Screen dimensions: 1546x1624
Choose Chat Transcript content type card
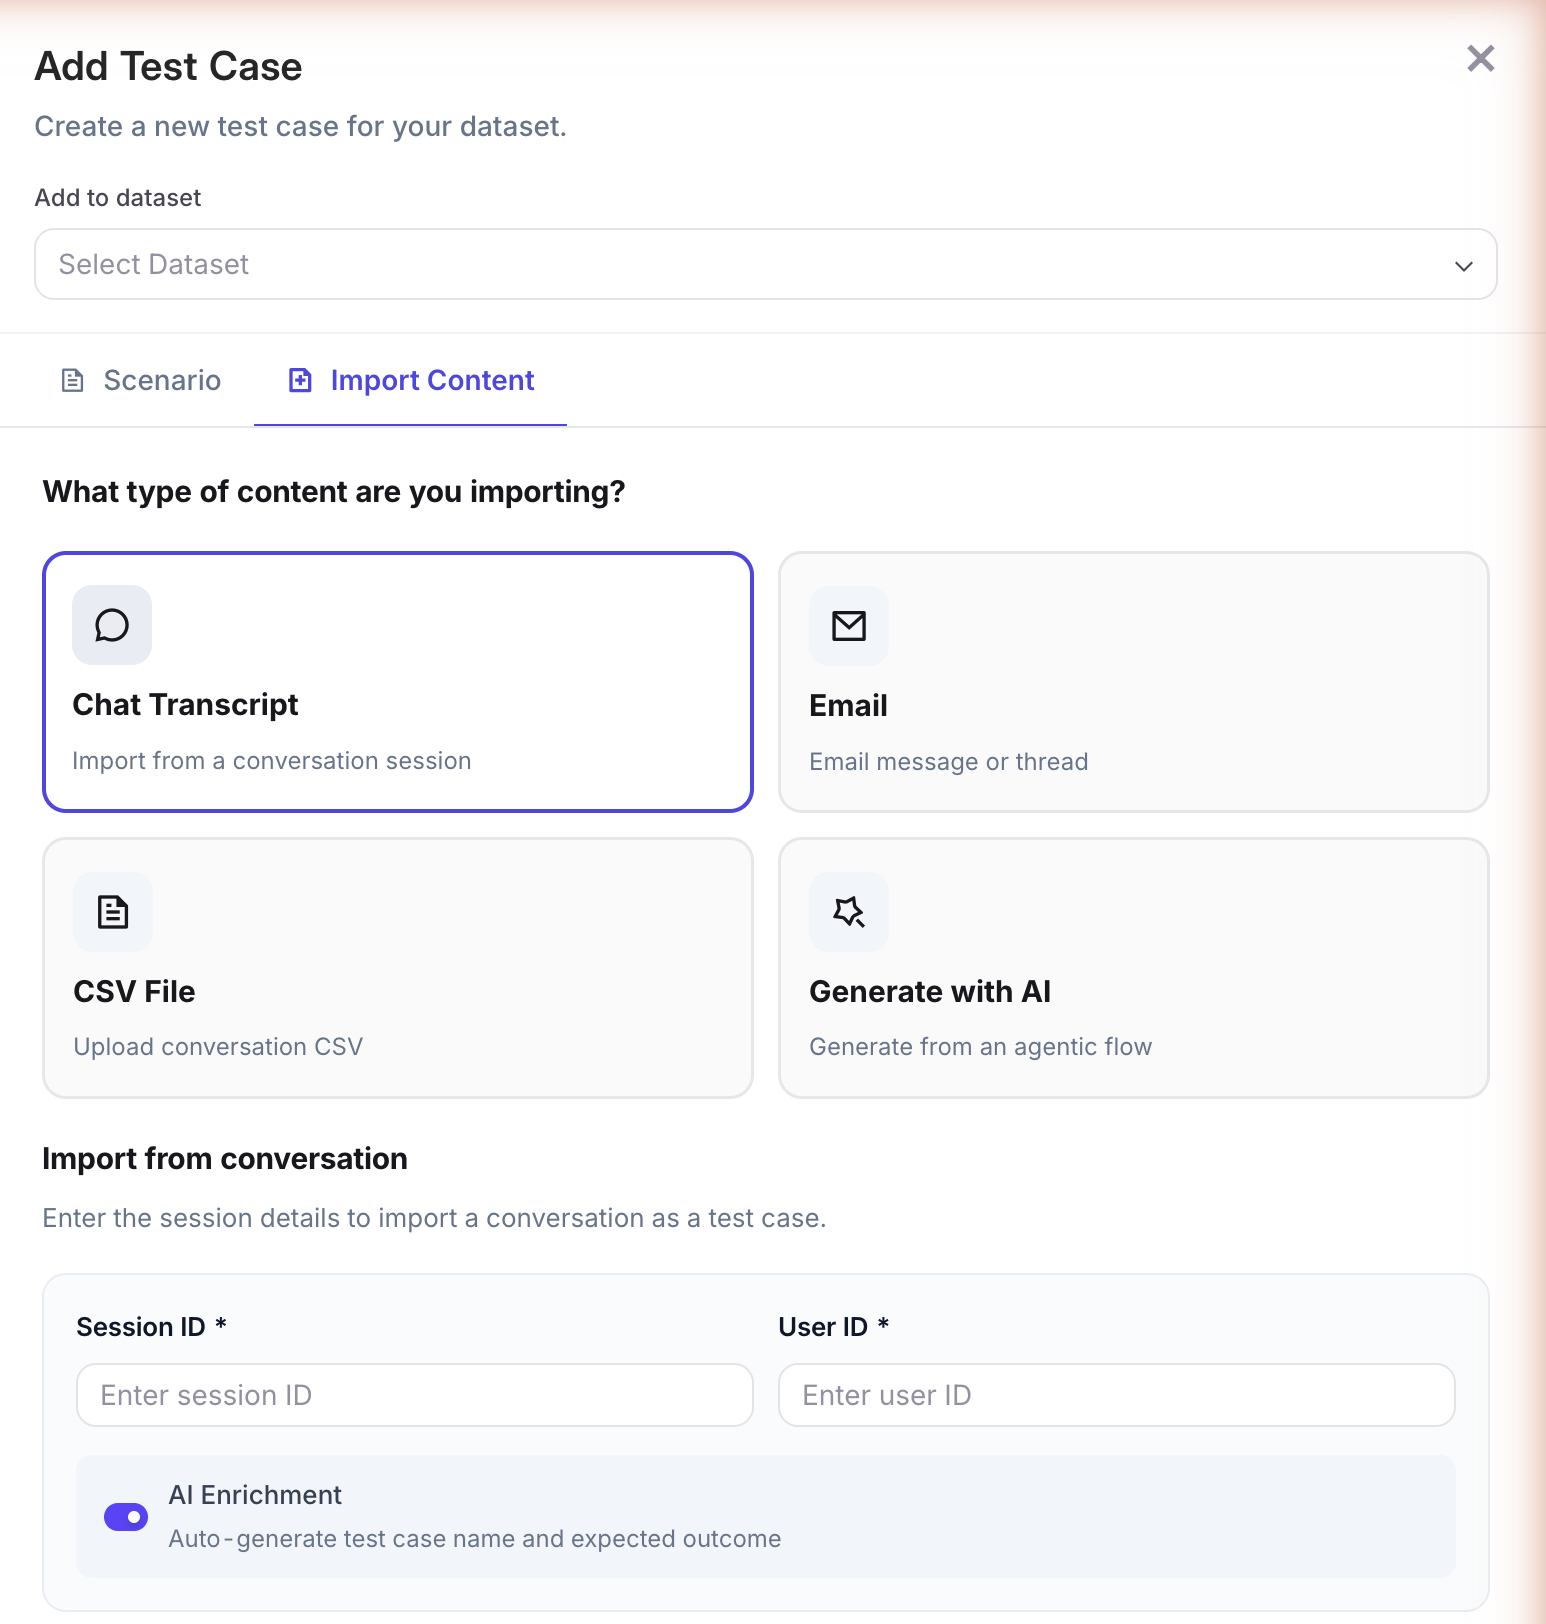tap(398, 682)
